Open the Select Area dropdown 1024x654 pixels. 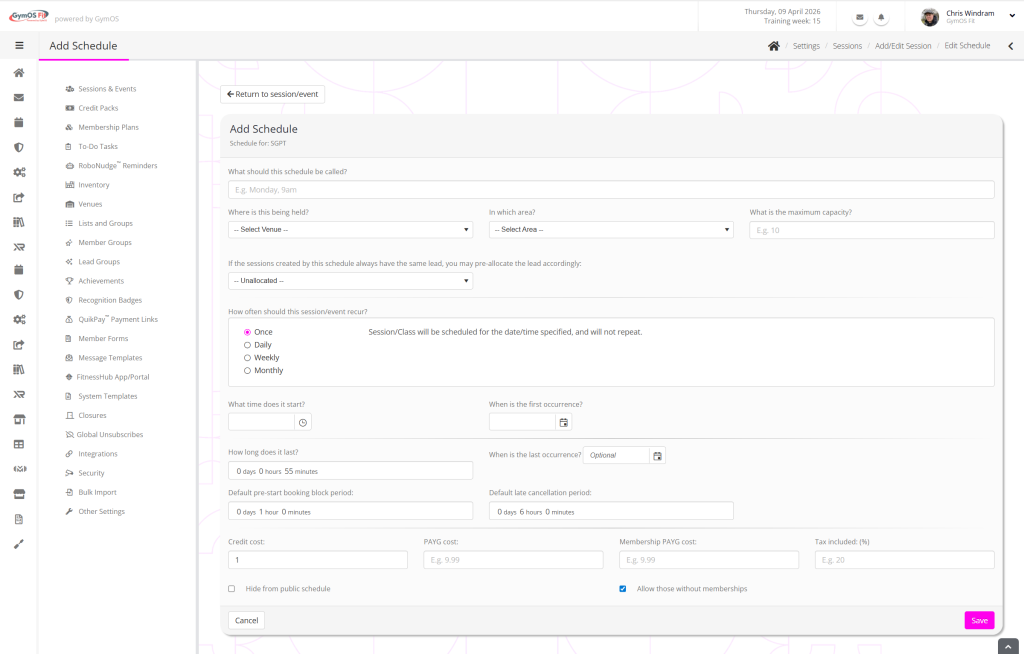coord(611,230)
